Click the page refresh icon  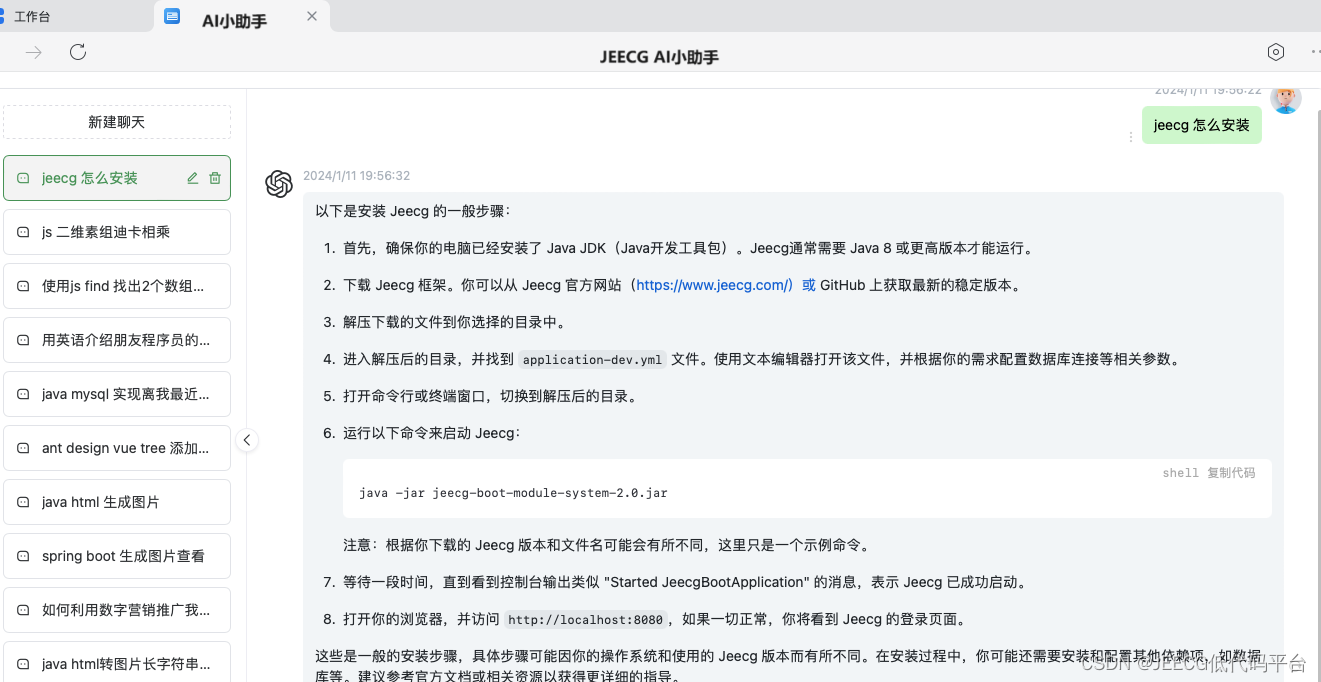(78, 51)
